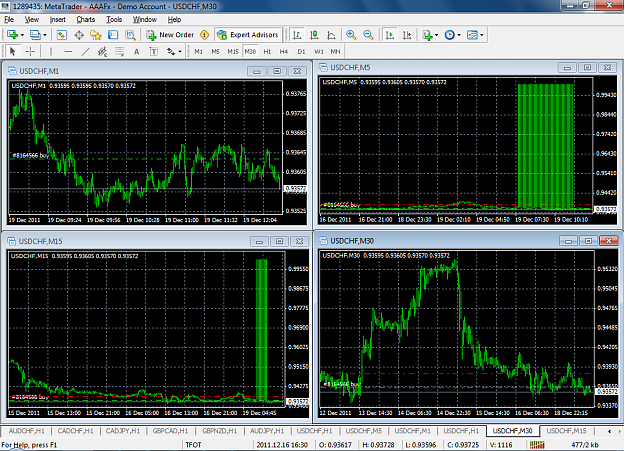This screenshot has height=451, width=625.
Task: Switch chart to candlesticks mode
Action: click(314, 35)
